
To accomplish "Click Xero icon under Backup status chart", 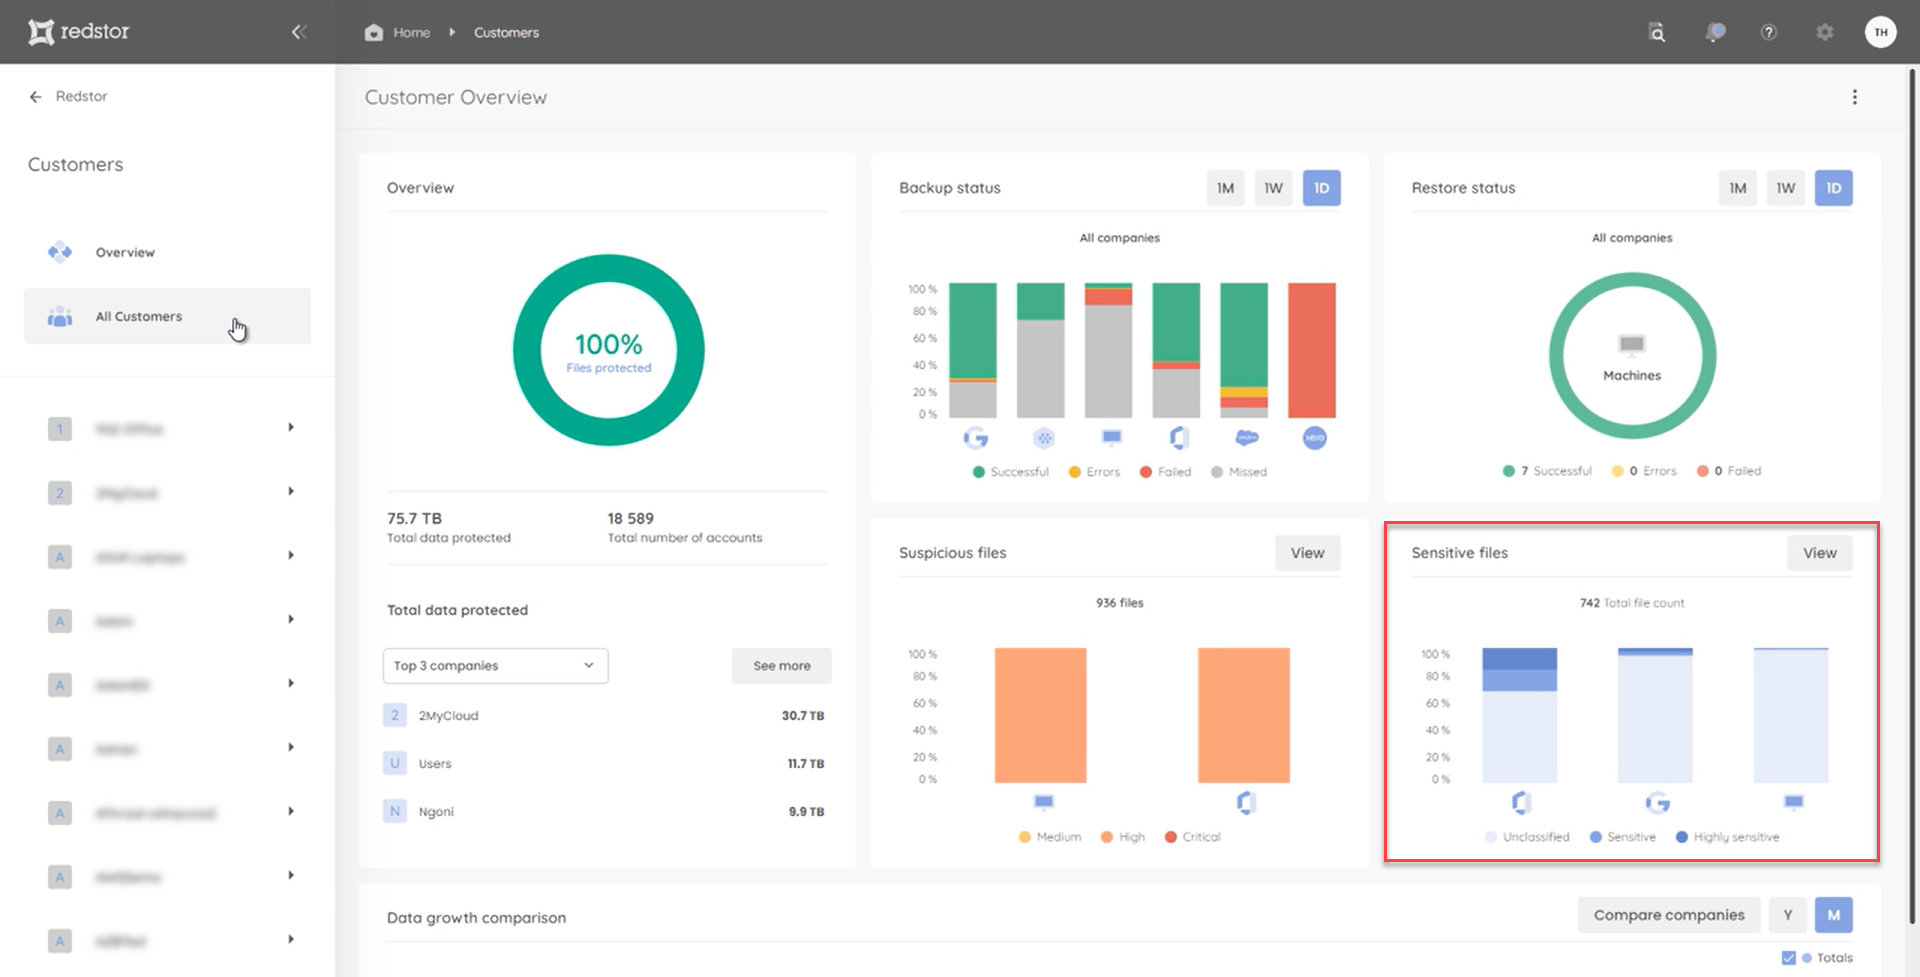I will (1314, 438).
